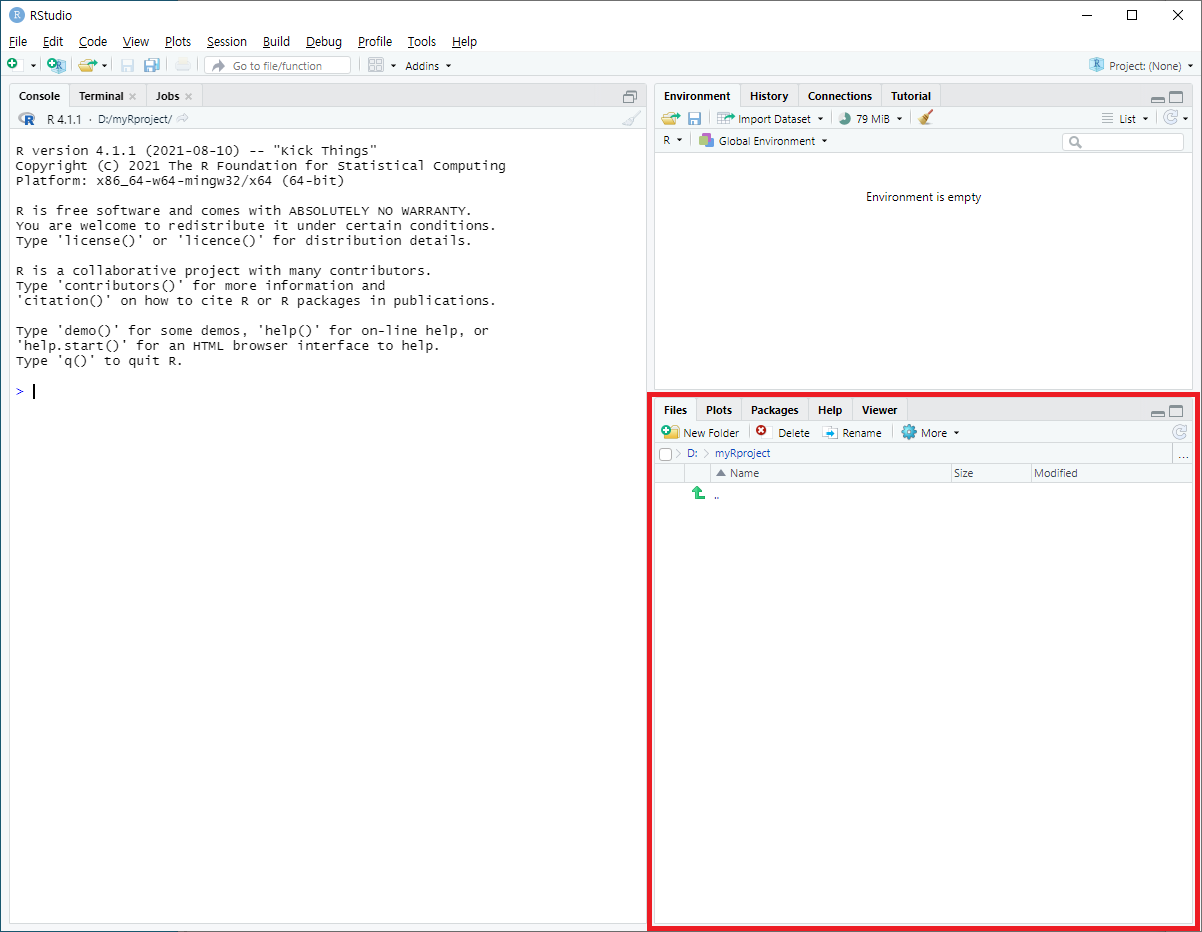Open the 79 MiB memory usage dropdown

[870, 118]
